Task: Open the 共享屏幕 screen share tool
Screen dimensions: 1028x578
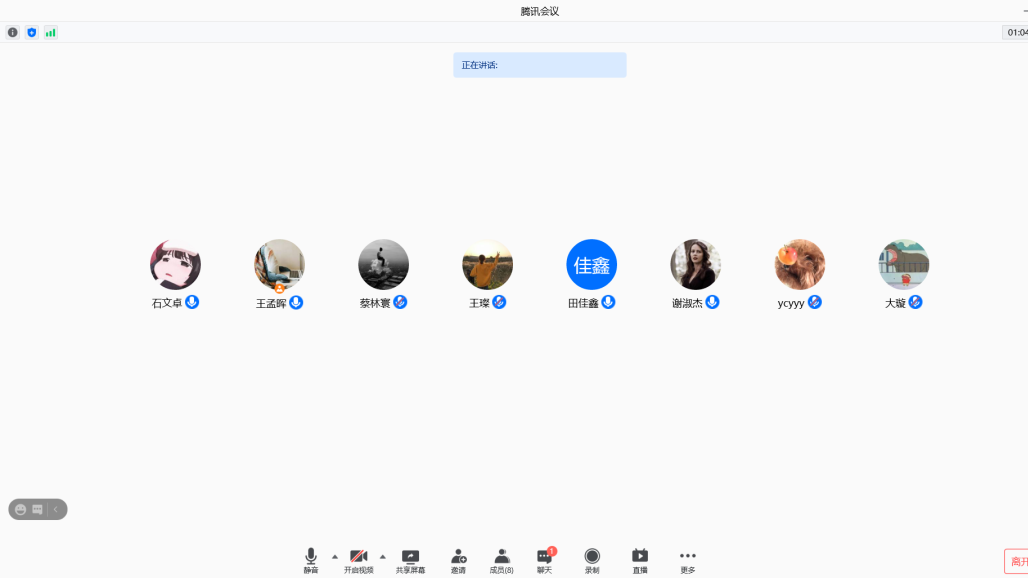Action: pyautogui.click(x=410, y=559)
